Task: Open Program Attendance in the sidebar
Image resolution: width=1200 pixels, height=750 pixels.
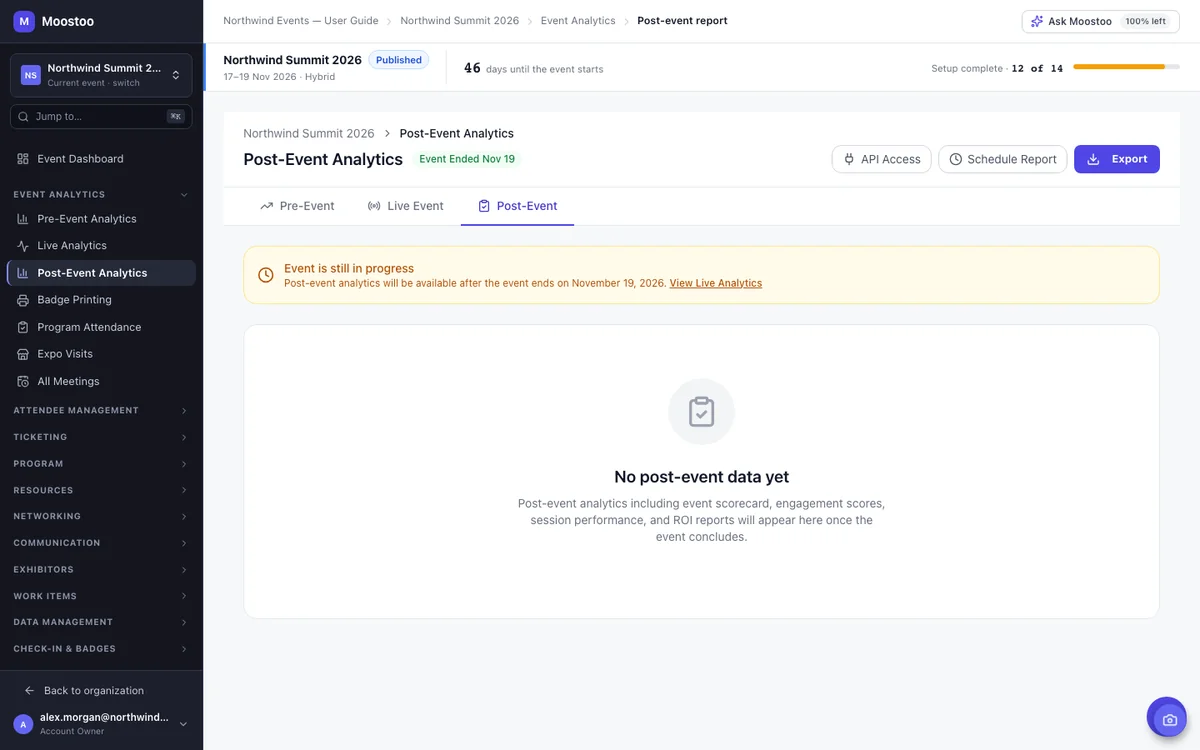Action: pyautogui.click(x=101, y=327)
